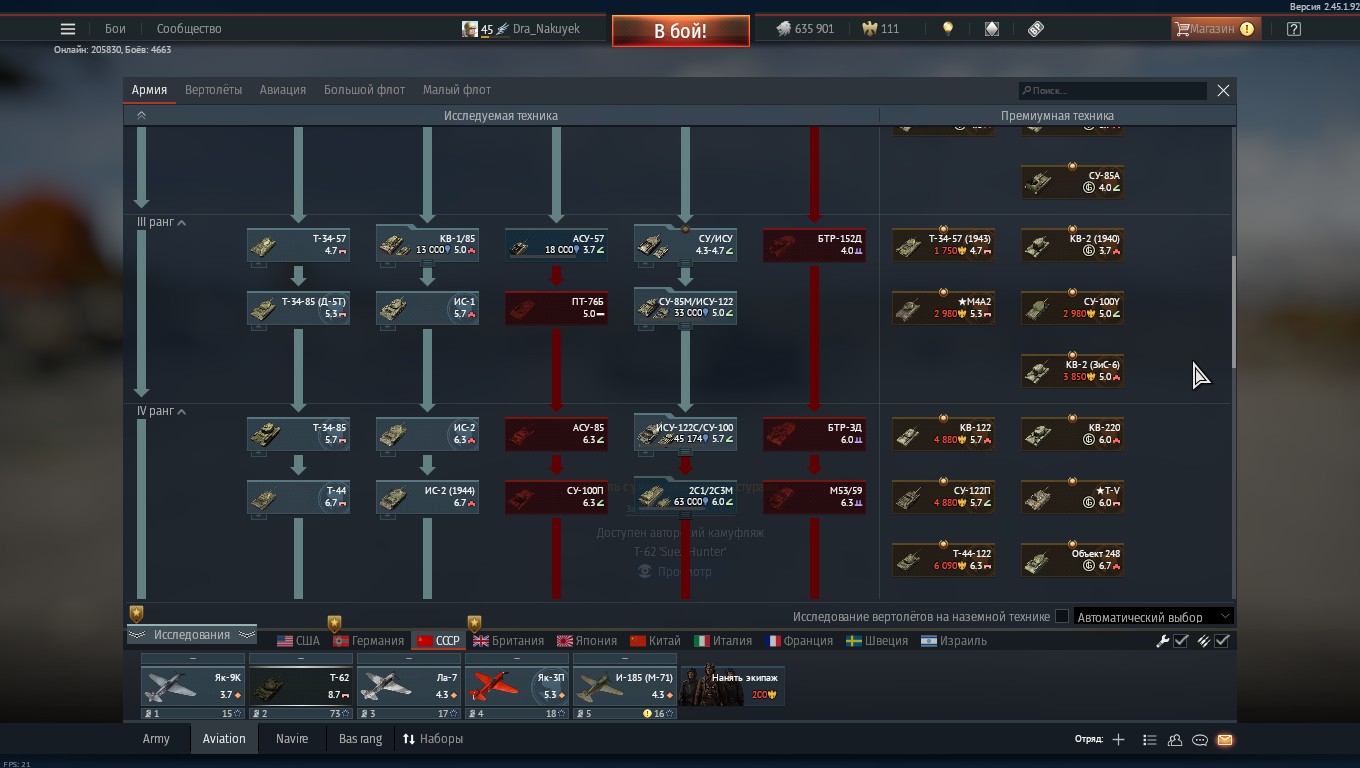Collapse the III ранг section

[161, 222]
